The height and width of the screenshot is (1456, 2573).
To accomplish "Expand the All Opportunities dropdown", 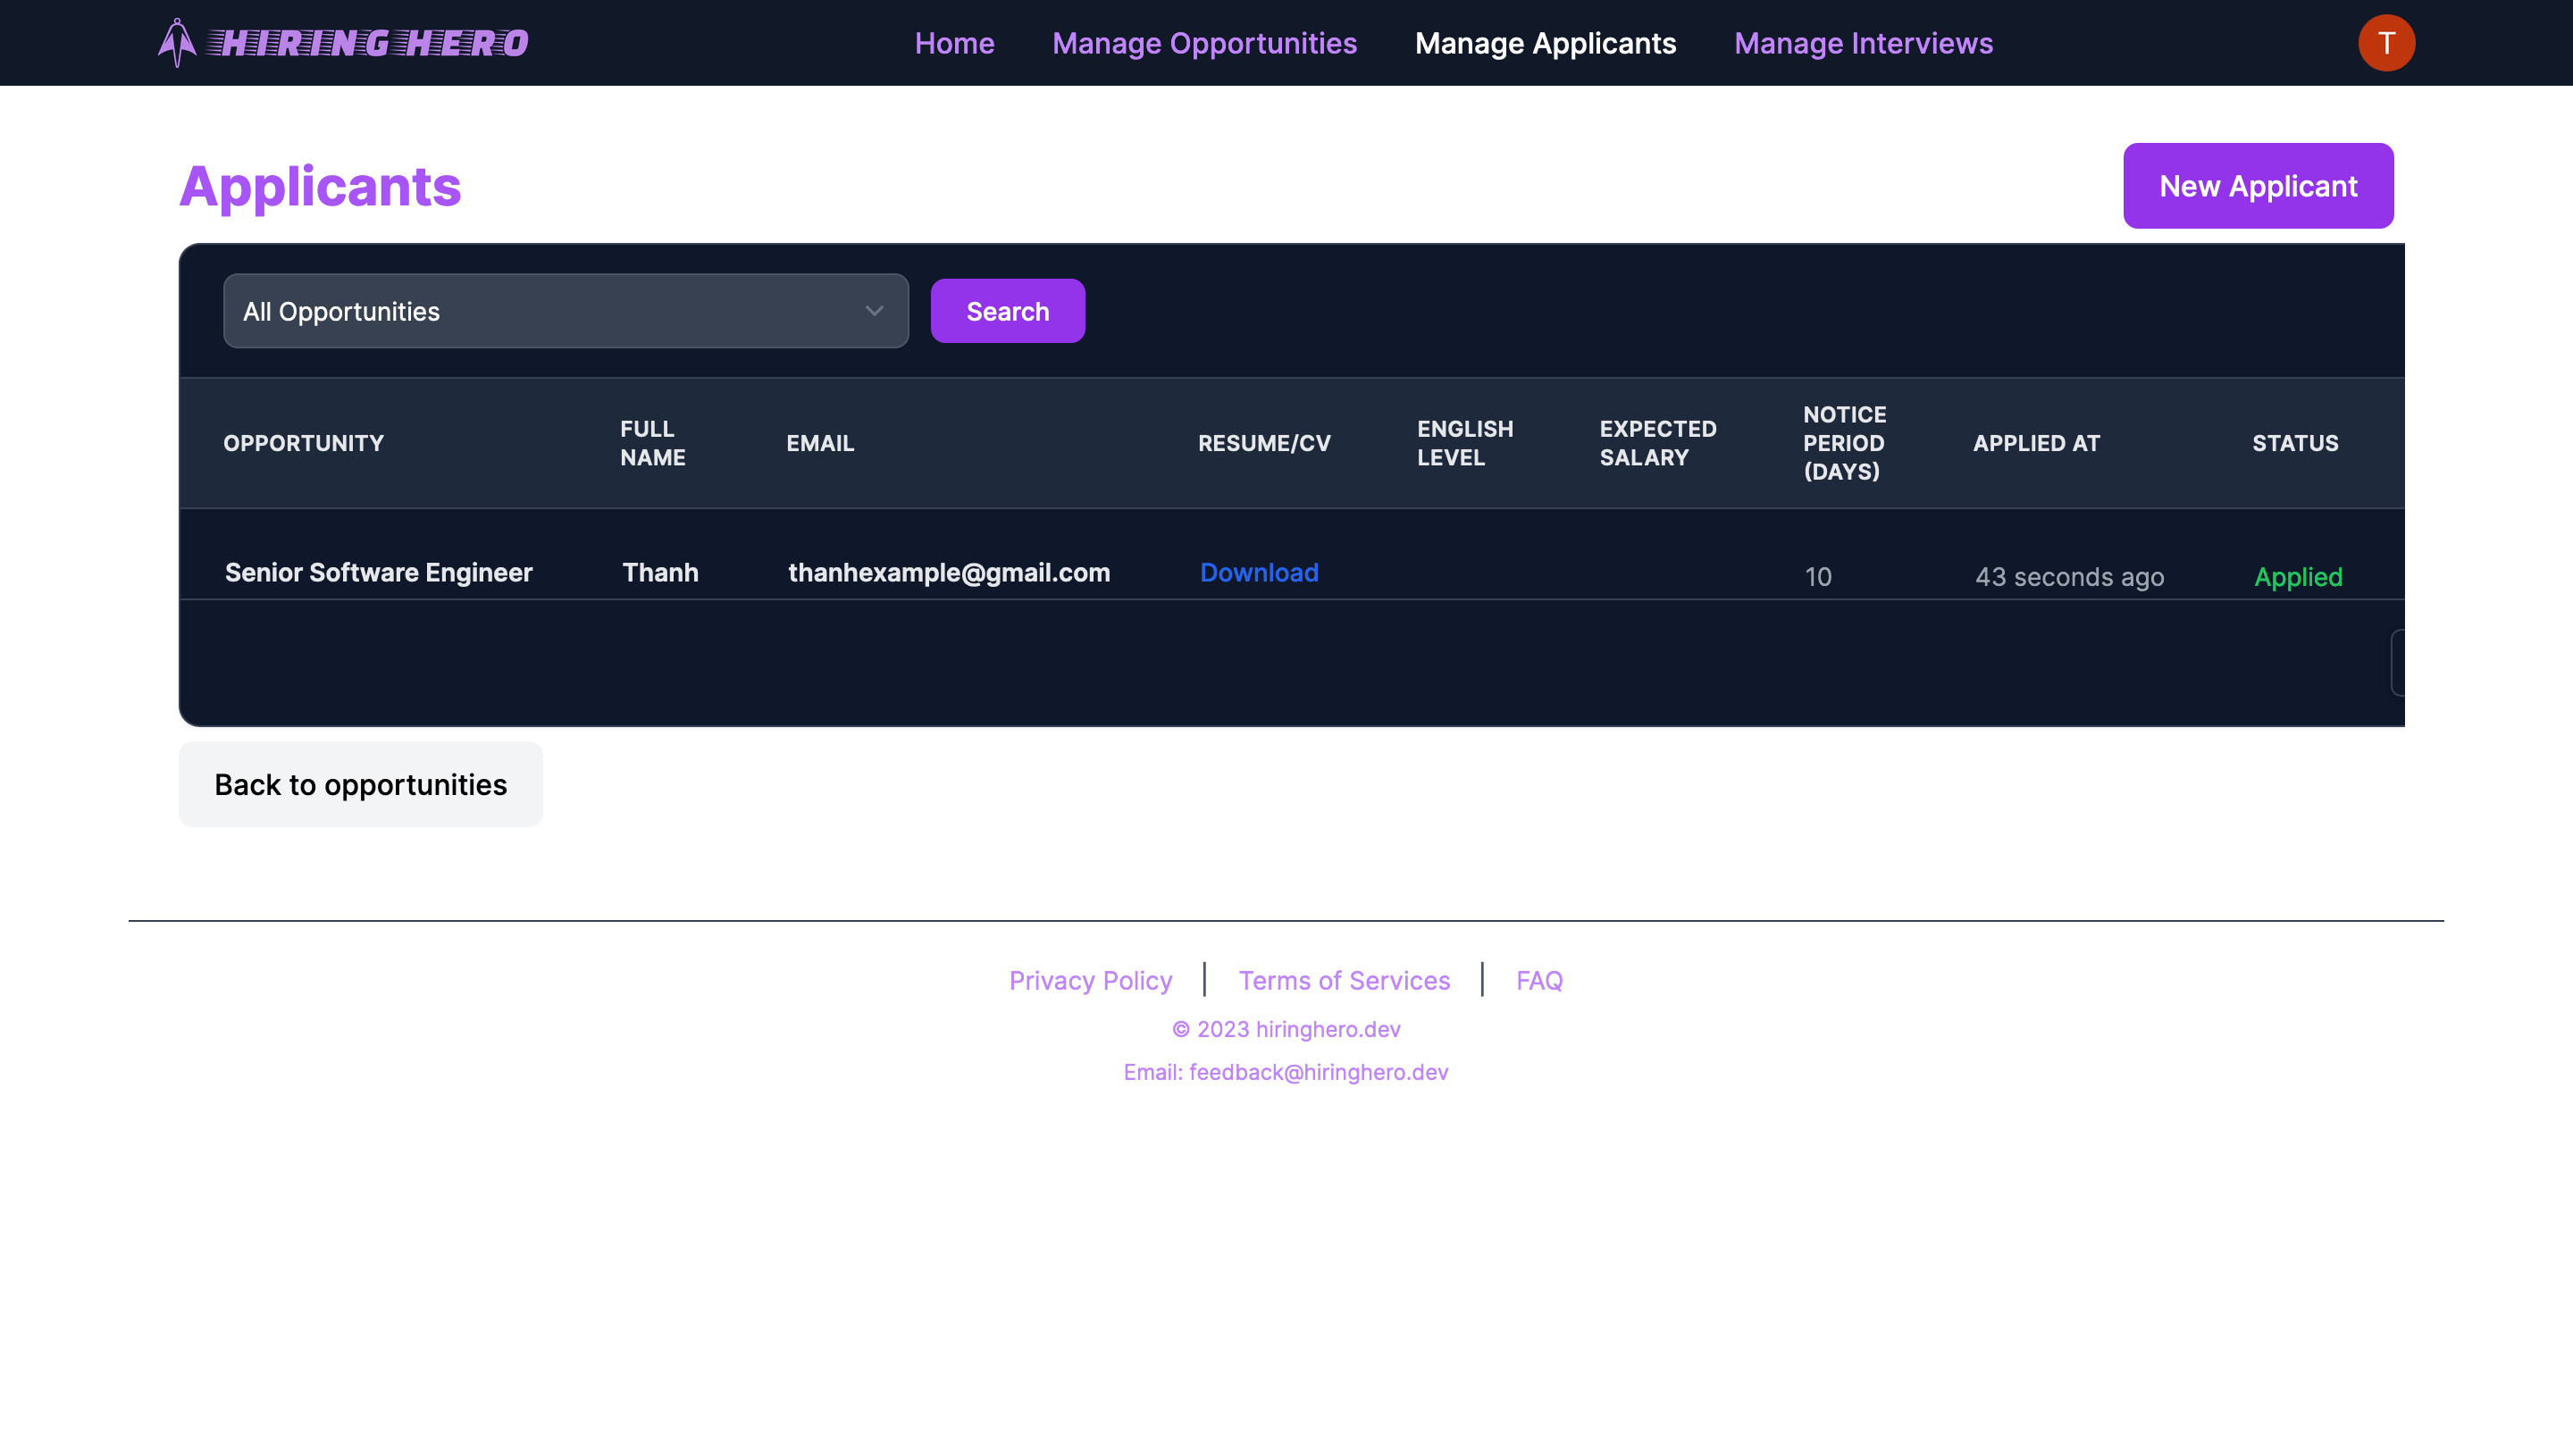I will [x=565, y=311].
